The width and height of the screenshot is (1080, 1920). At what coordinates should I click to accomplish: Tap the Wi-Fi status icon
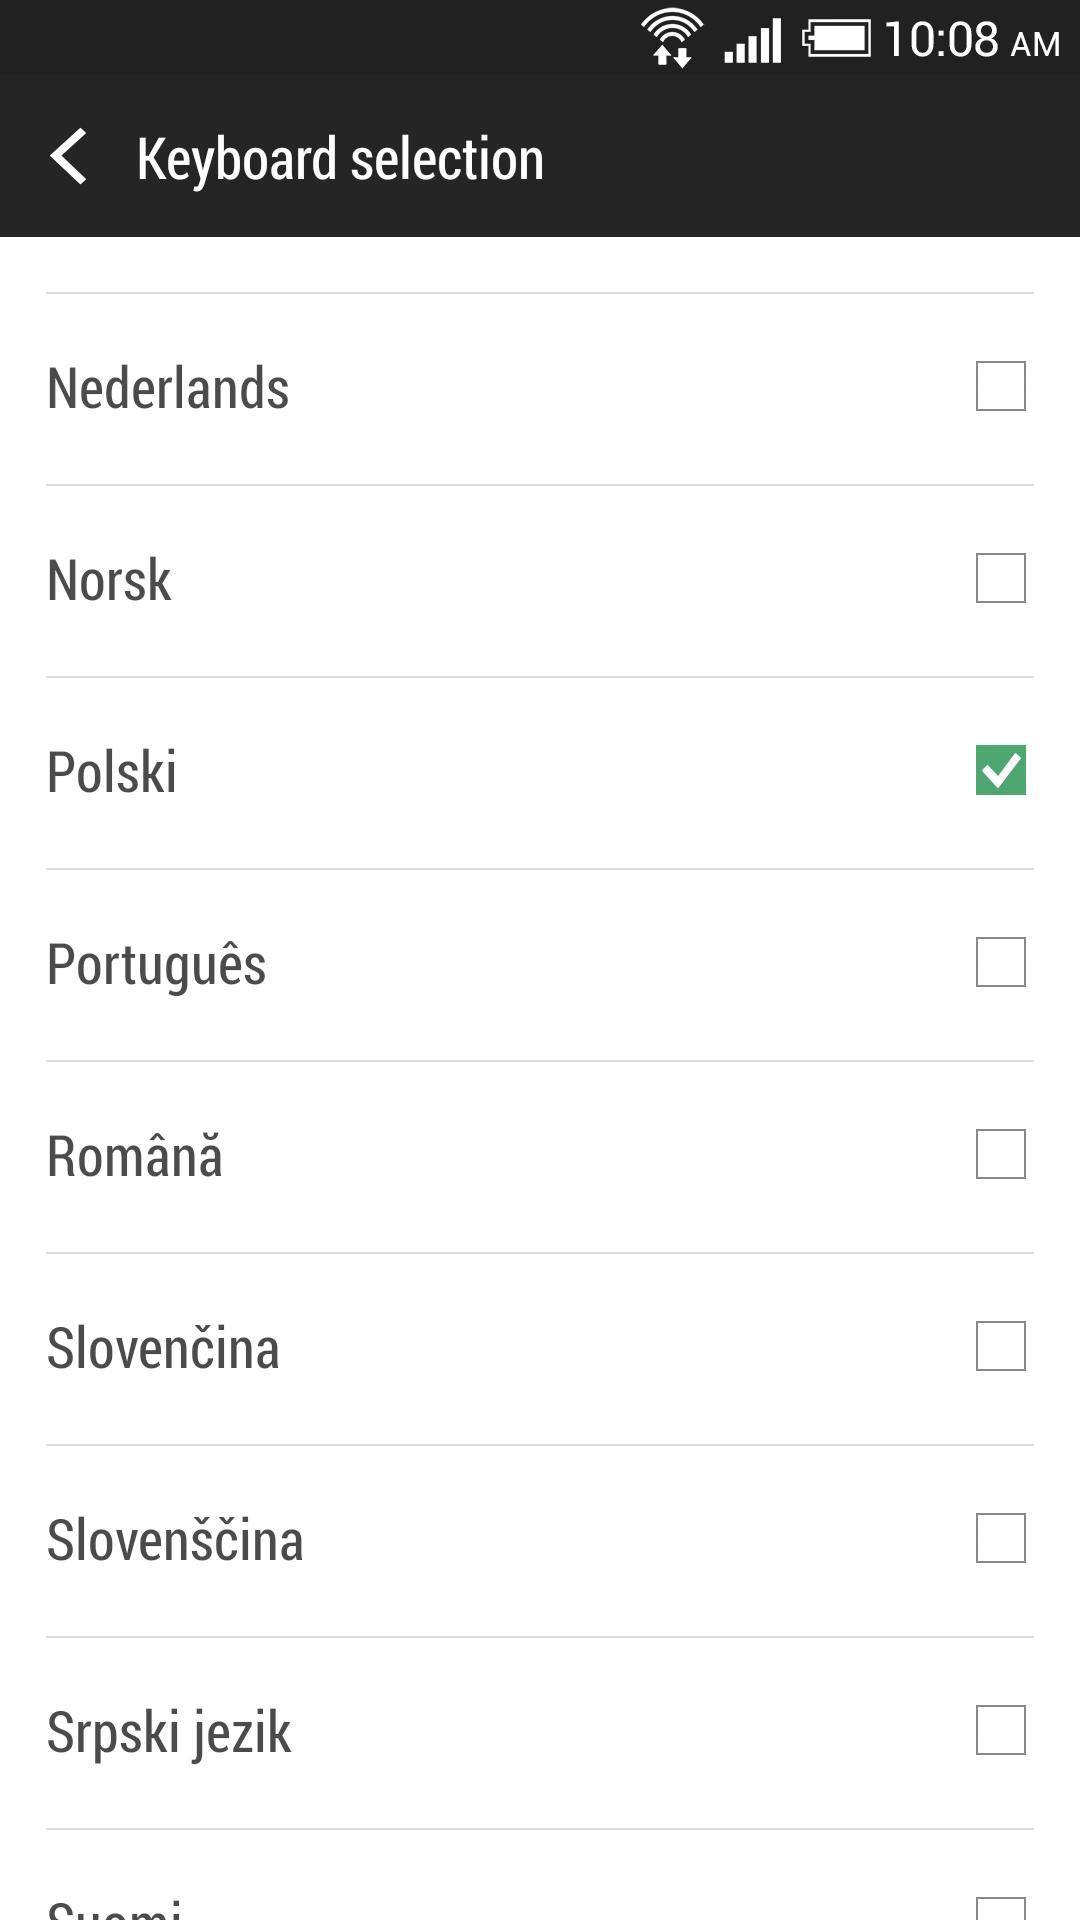click(672, 36)
